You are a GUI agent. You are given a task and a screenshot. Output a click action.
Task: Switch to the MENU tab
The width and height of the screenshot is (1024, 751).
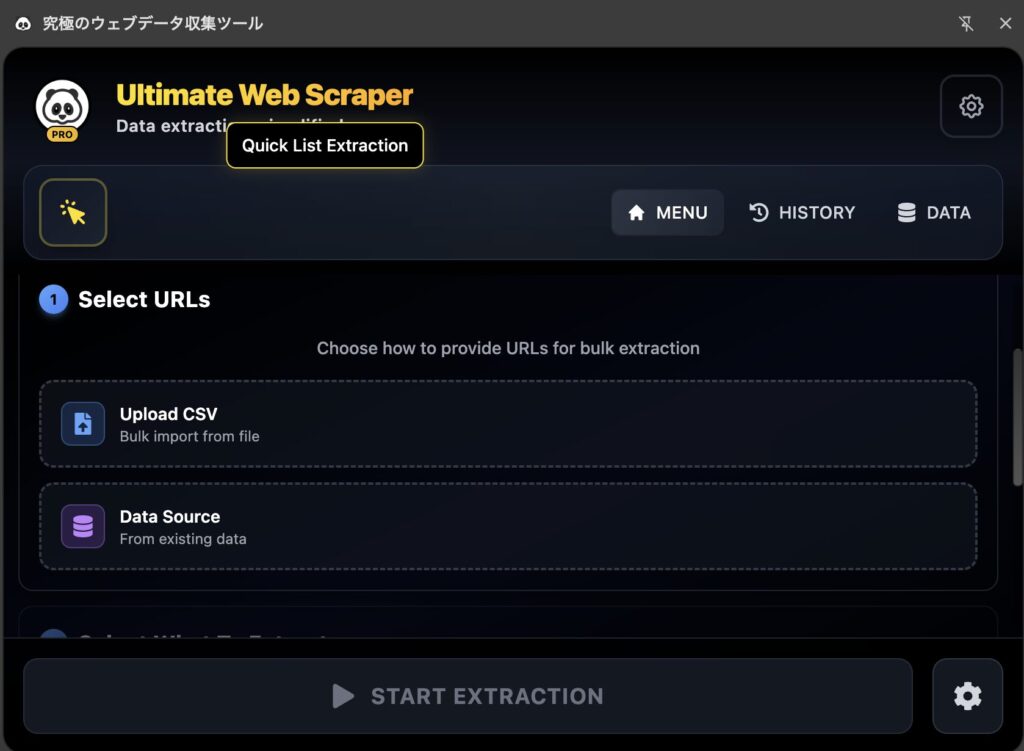(x=667, y=212)
